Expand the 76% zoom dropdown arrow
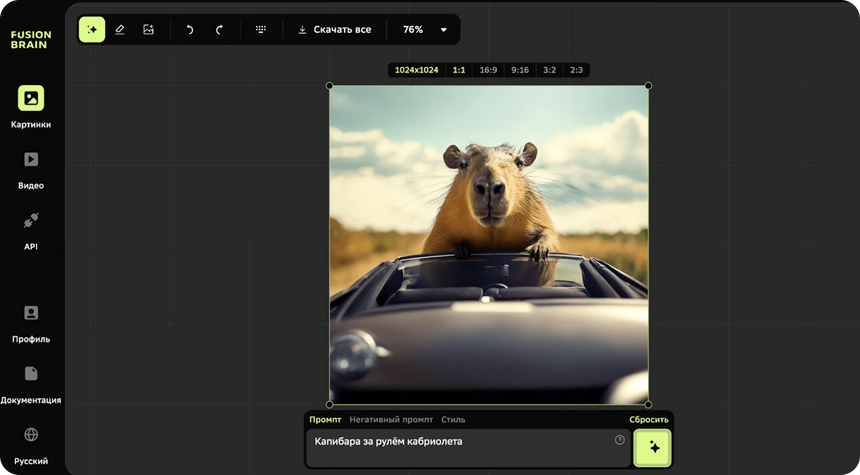Image resolution: width=860 pixels, height=475 pixels. (x=444, y=30)
